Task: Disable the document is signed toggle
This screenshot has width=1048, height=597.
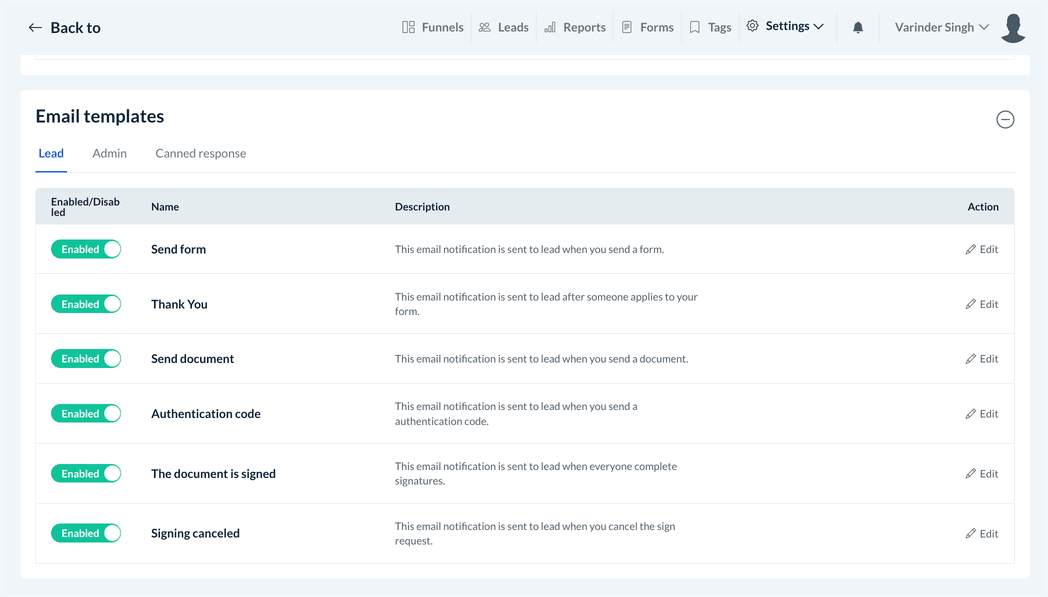Action: [86, 473]
